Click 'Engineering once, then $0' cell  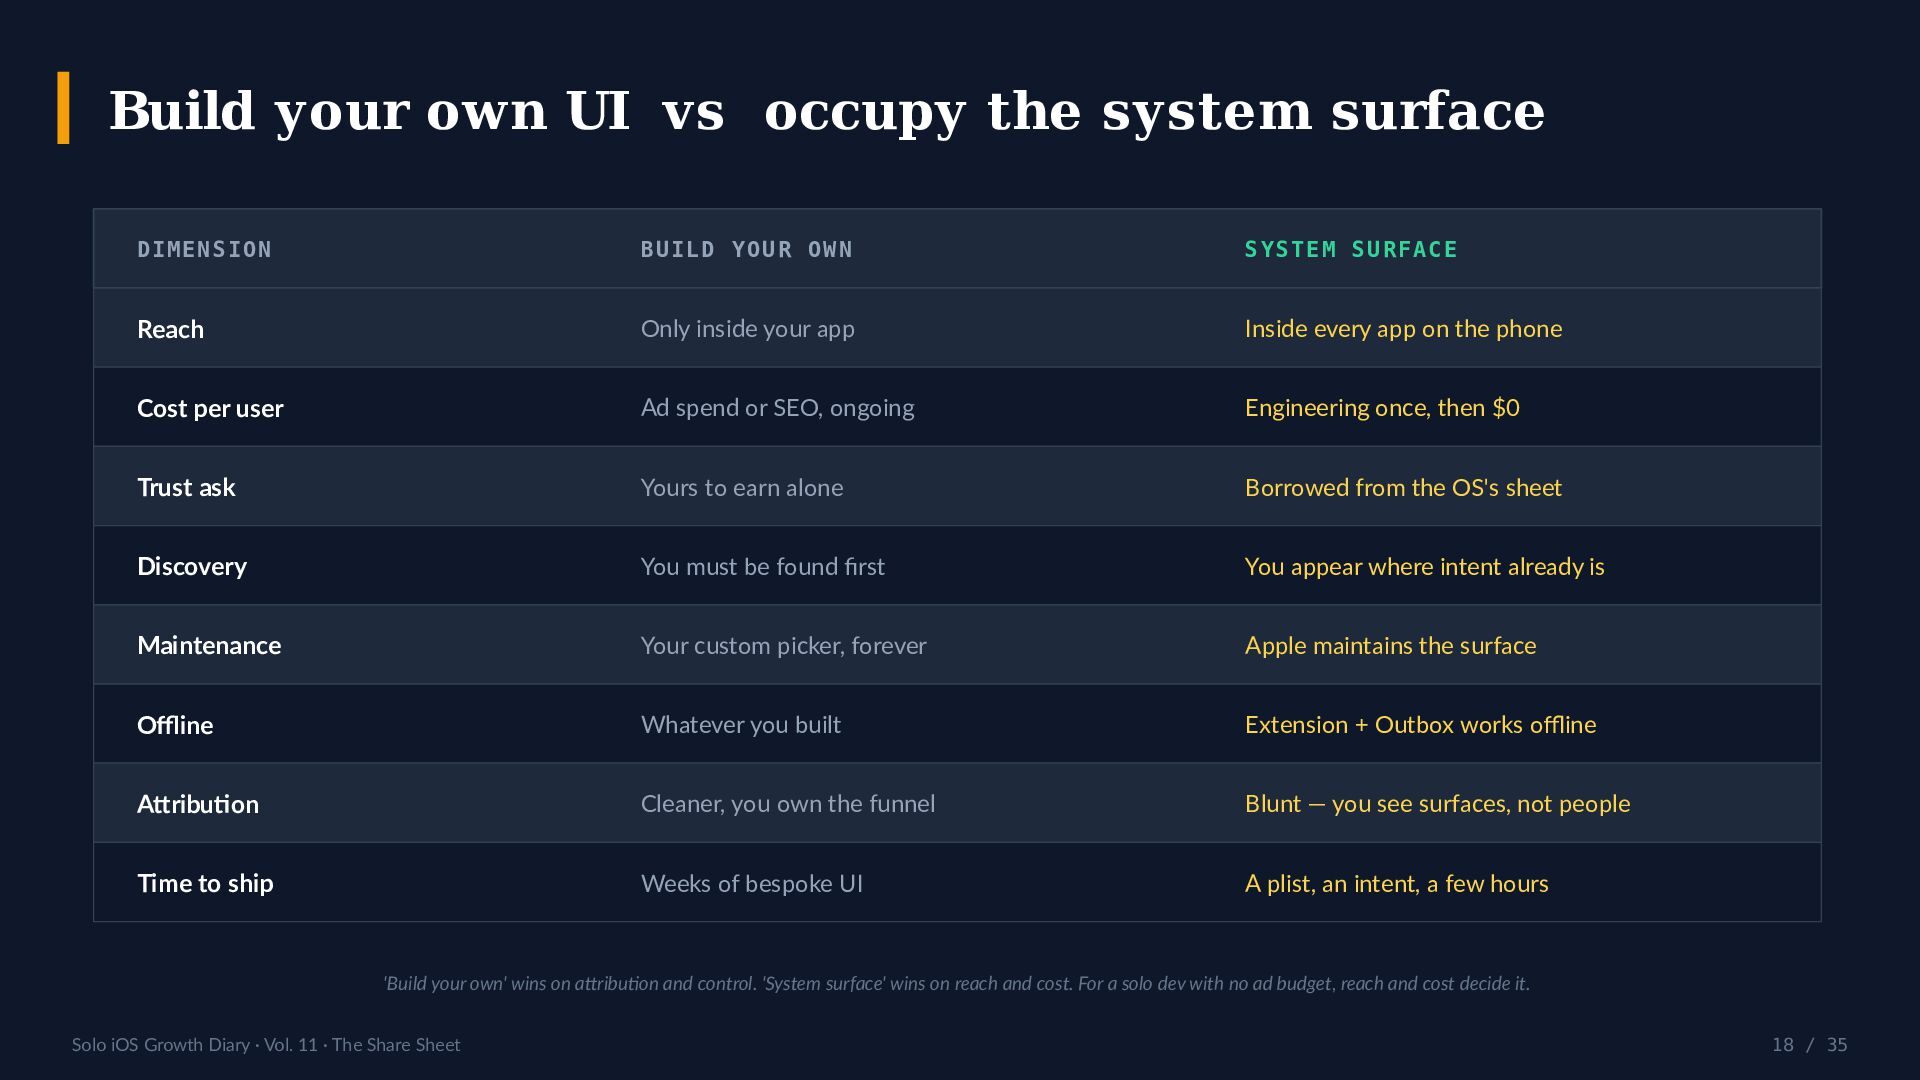click(1382, 408)
